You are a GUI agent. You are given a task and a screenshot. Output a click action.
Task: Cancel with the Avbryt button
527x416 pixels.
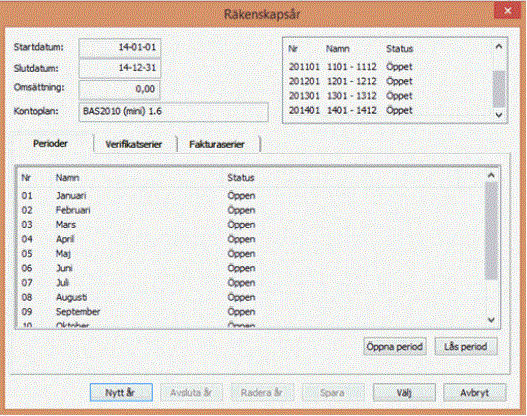475,392
